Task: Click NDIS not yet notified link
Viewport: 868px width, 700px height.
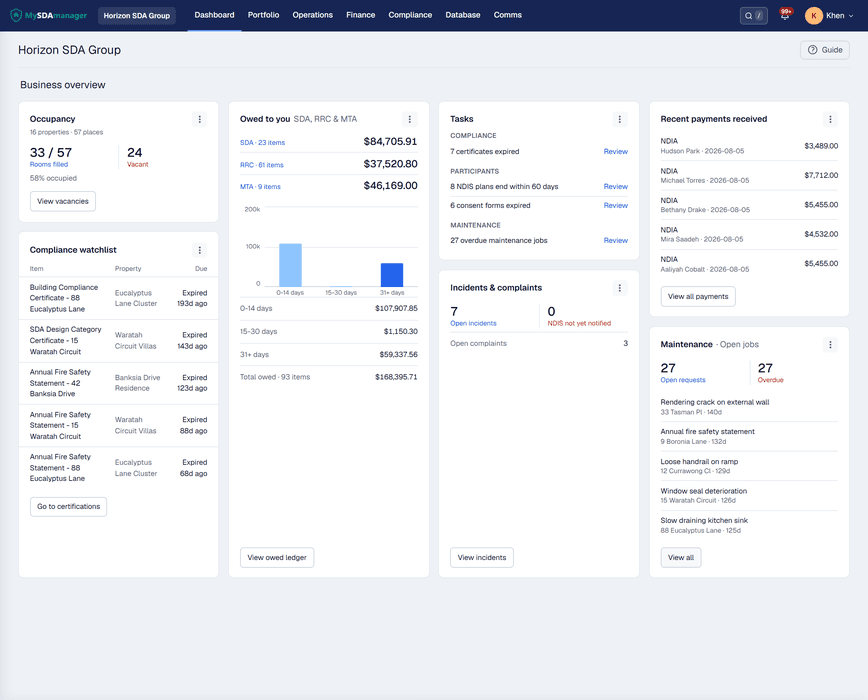Action: coord(579,323)
